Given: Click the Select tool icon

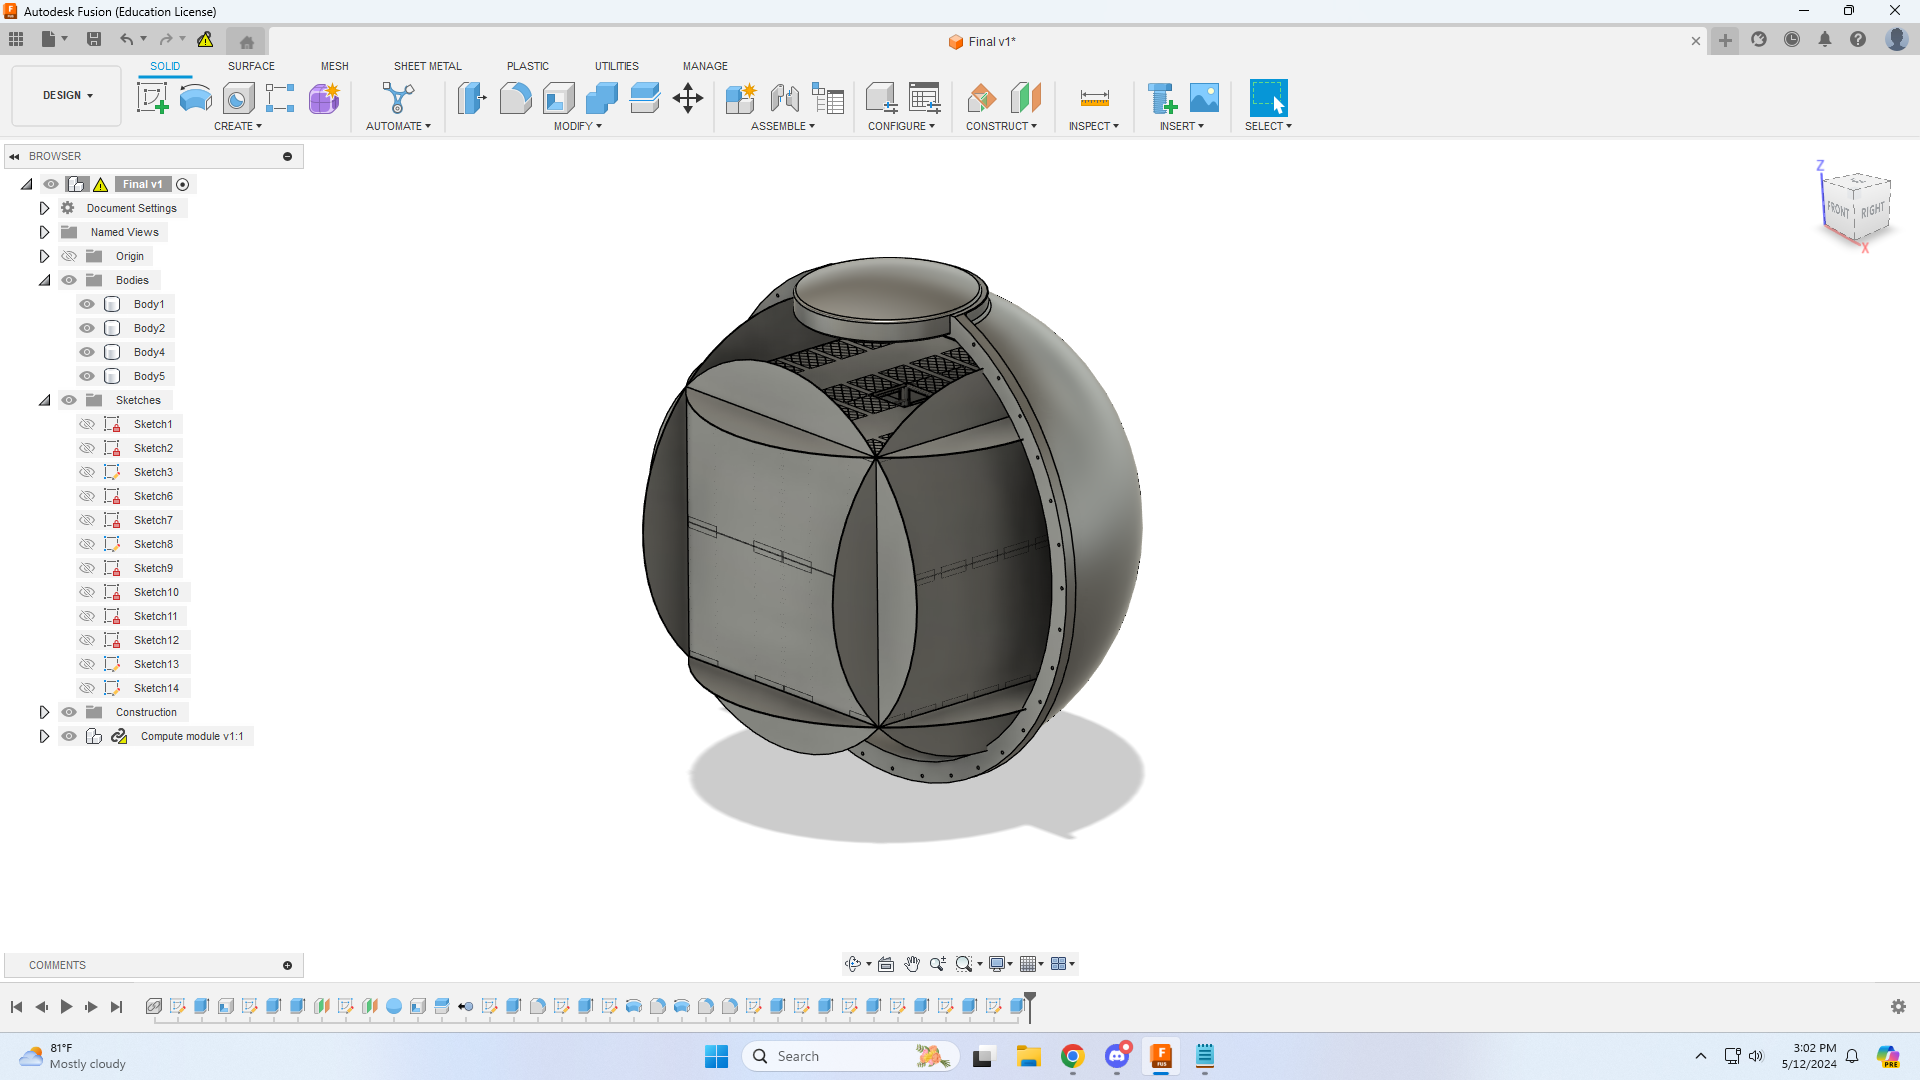Looking at the screenshot, I should 1269,98.
